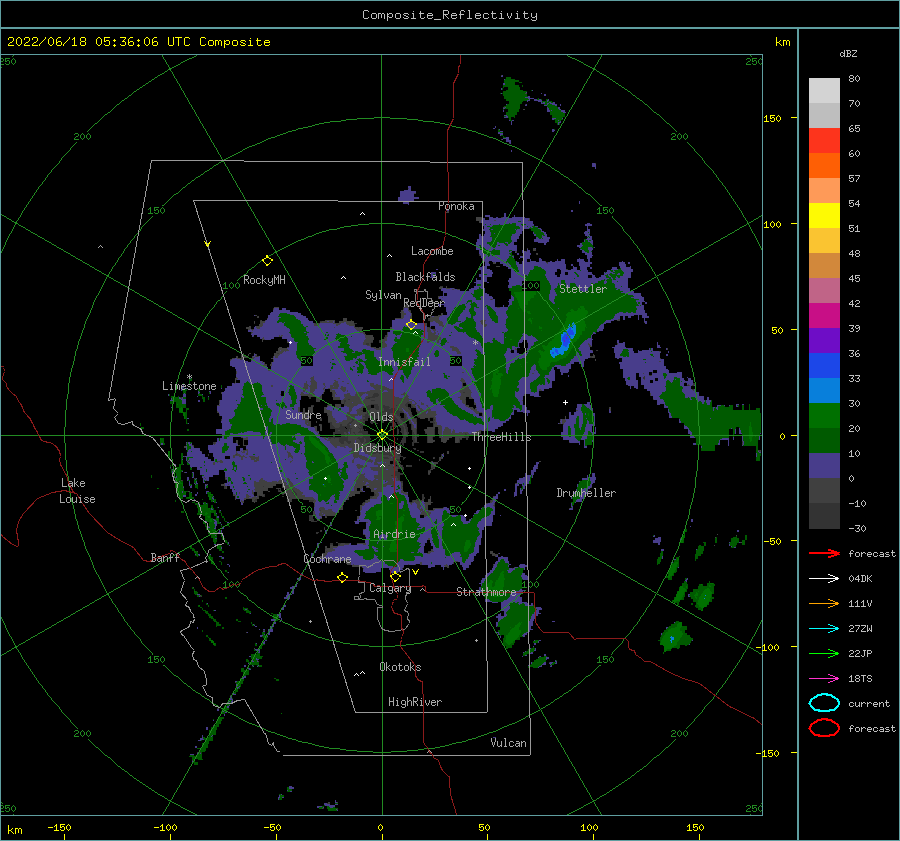Click the km unit label at top right

point(782,42)
